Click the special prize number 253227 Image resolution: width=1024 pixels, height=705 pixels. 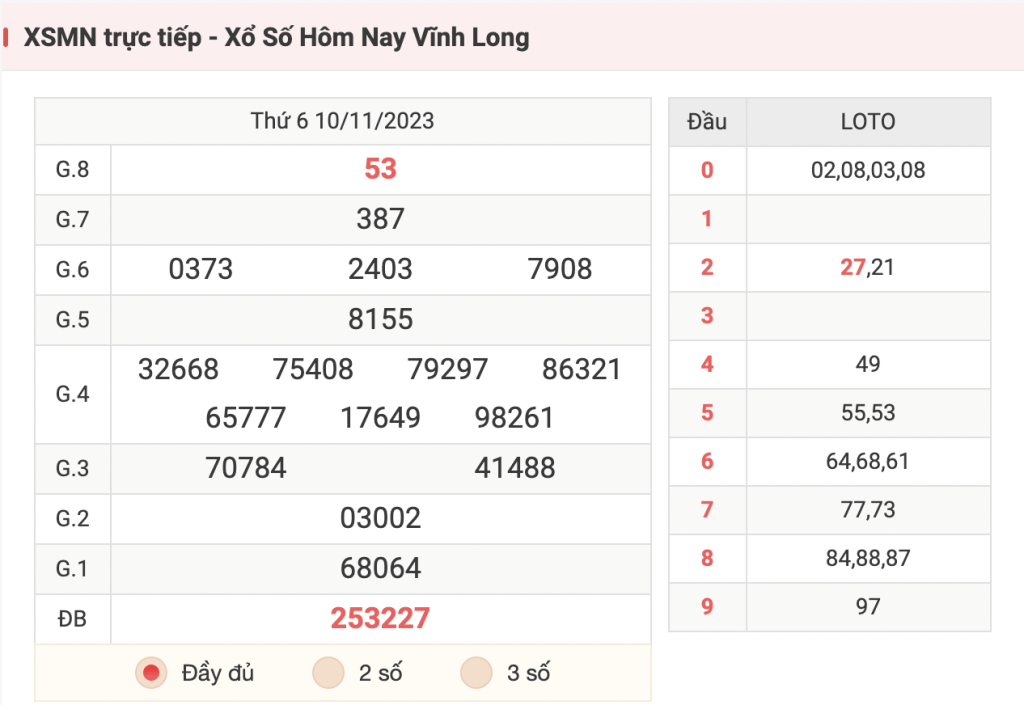[x=380, y=618]
